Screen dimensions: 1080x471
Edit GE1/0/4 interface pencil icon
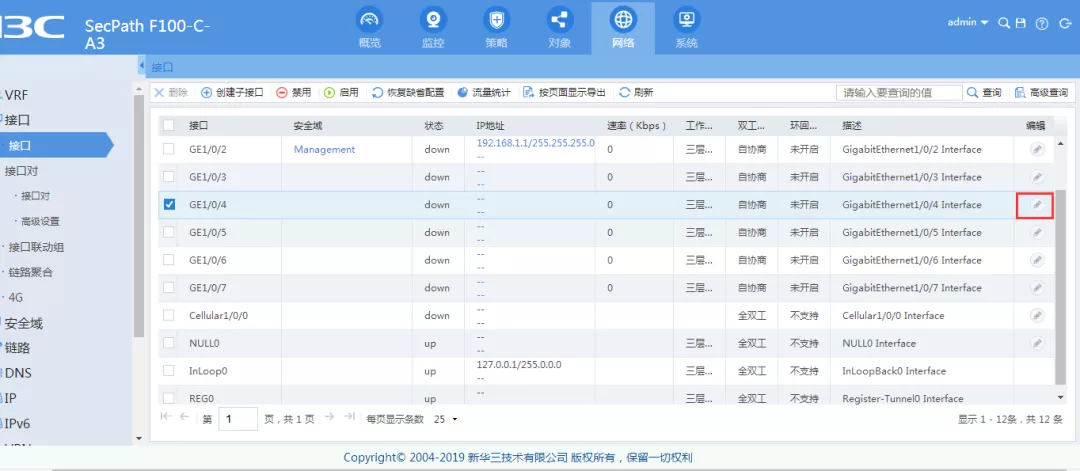click(1037, 205)
